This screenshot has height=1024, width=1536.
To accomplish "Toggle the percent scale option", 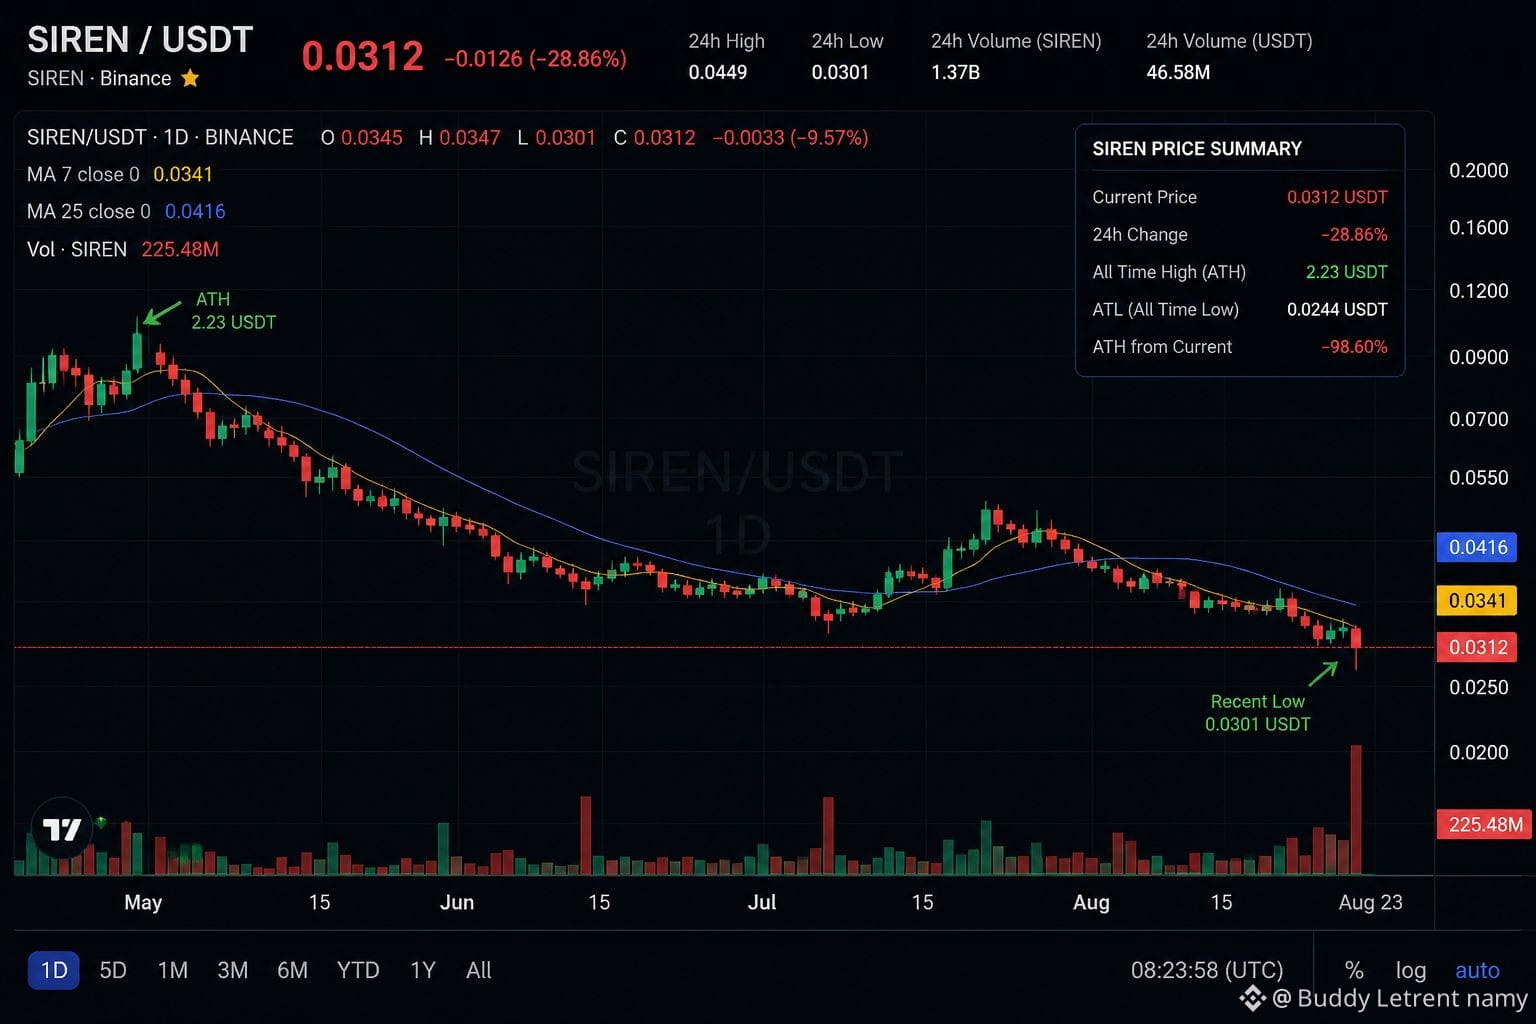I will tap(1354, 970).
